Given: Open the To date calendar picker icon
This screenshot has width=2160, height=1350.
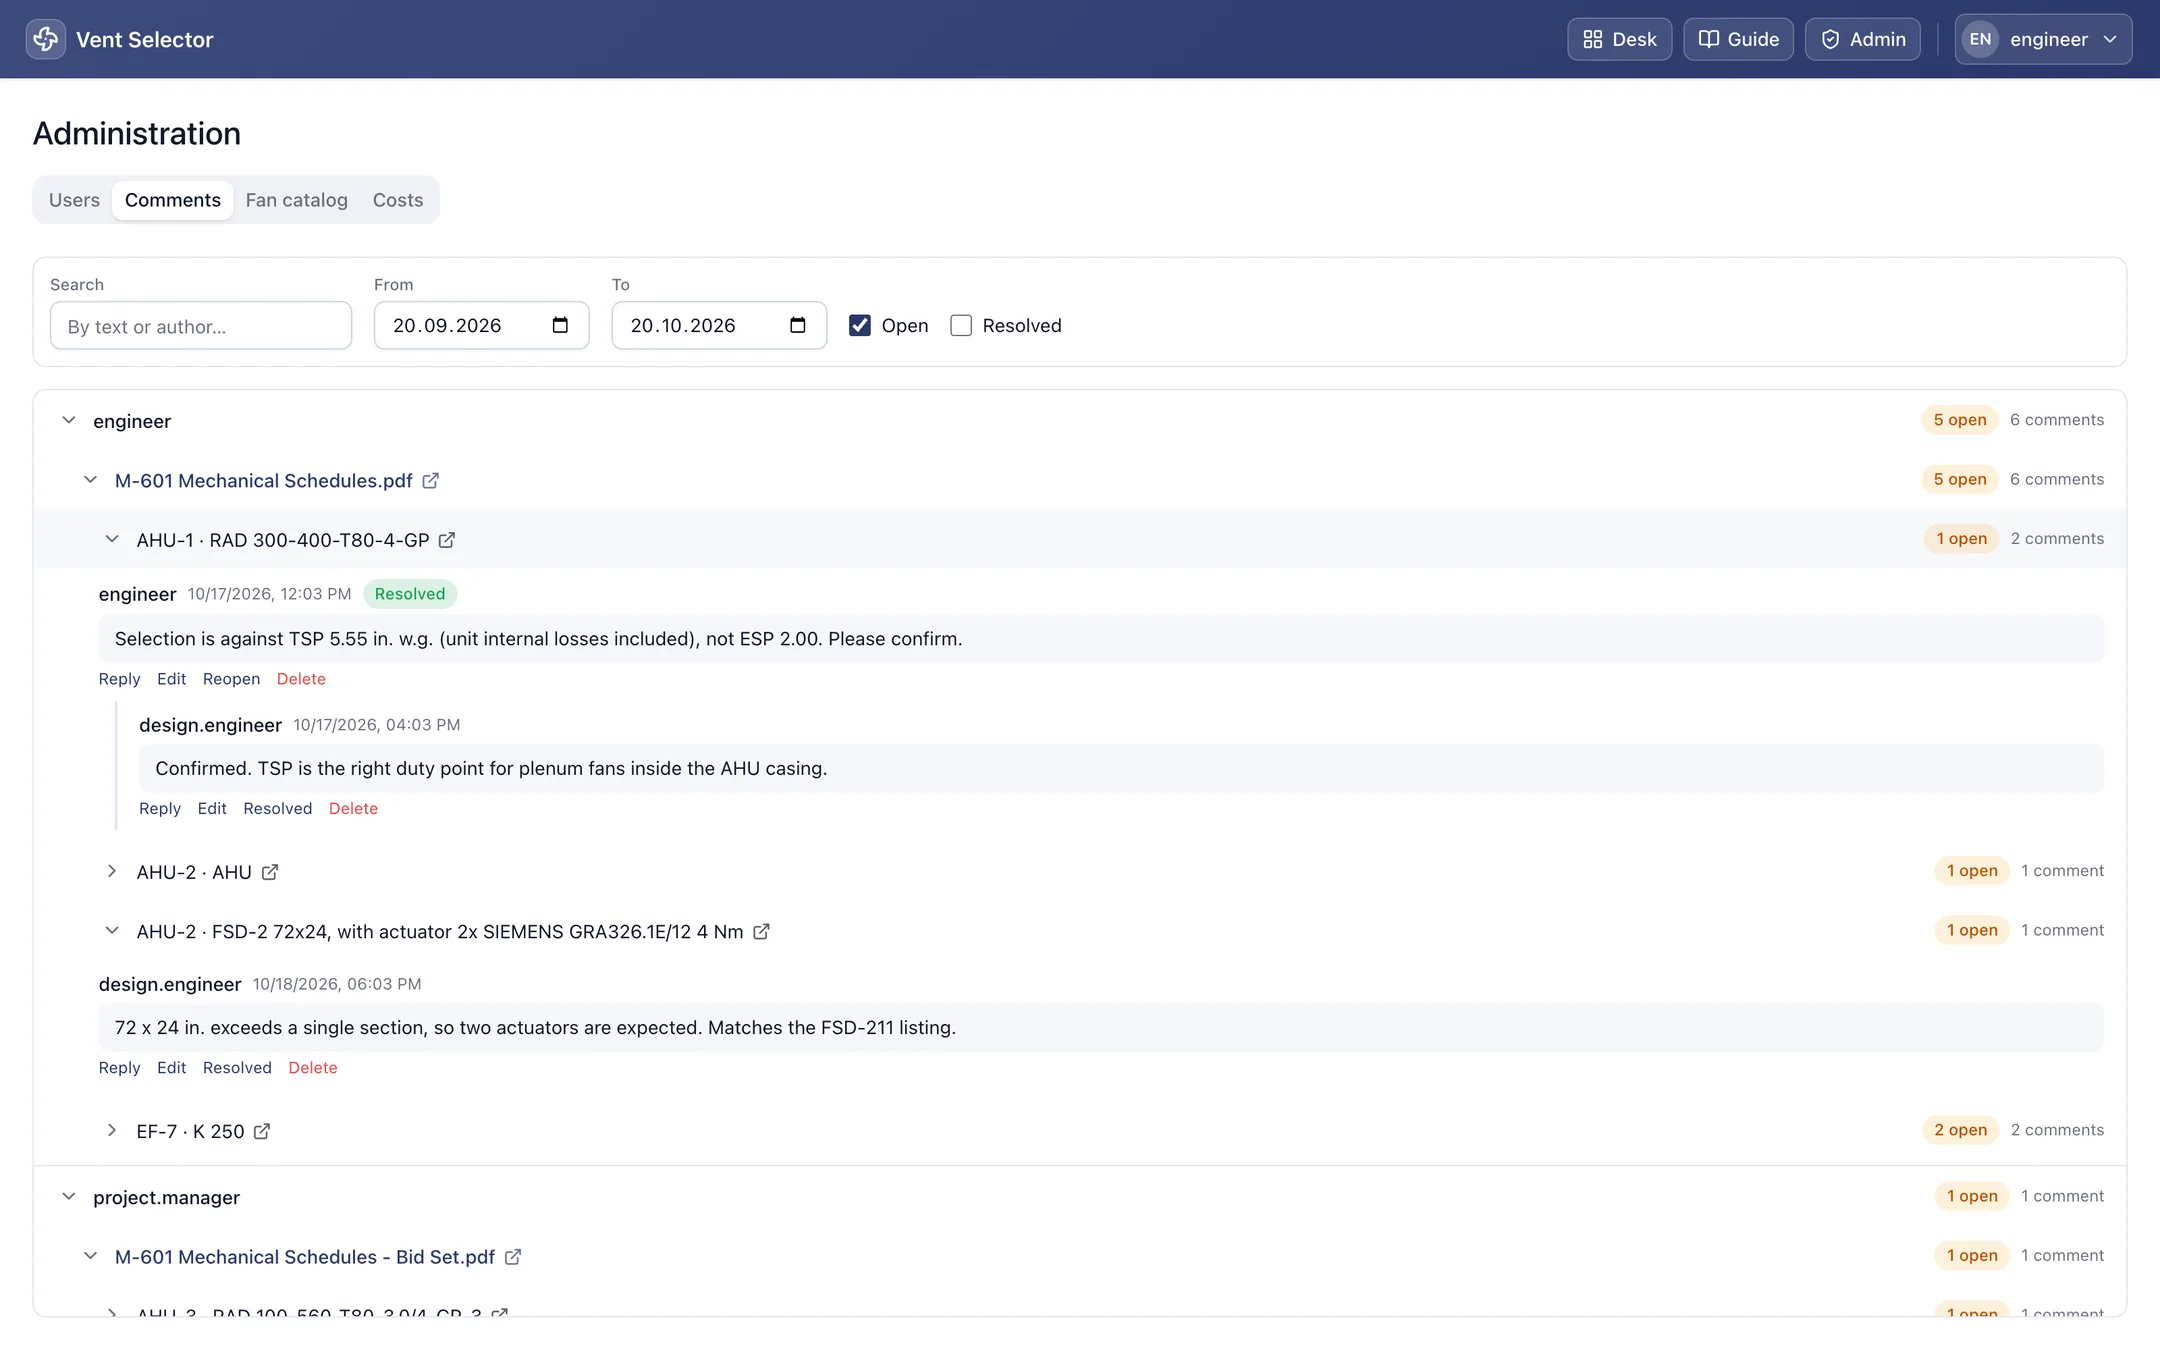Looking at the screenshot, I should pos(798,325).
